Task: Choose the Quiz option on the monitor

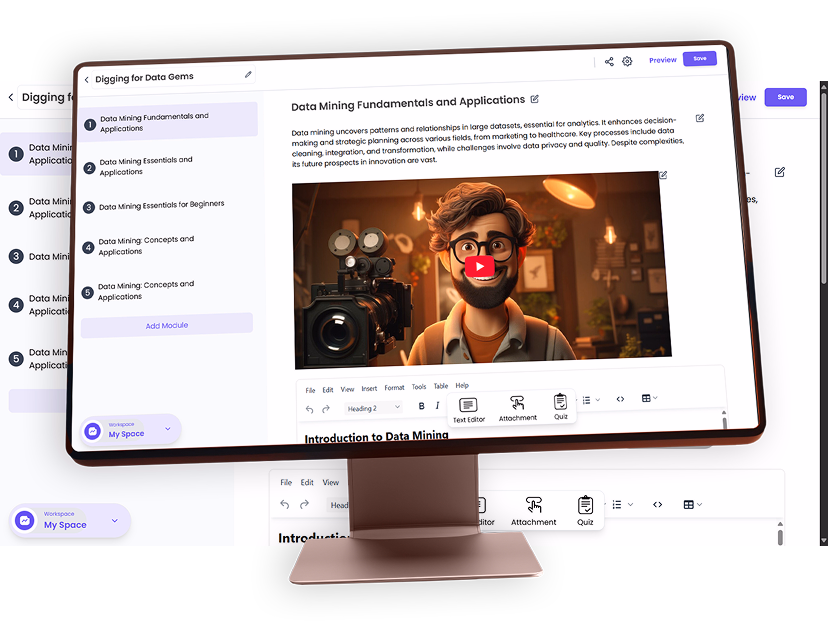Action: pyautogui.click(x=560, y=407)
